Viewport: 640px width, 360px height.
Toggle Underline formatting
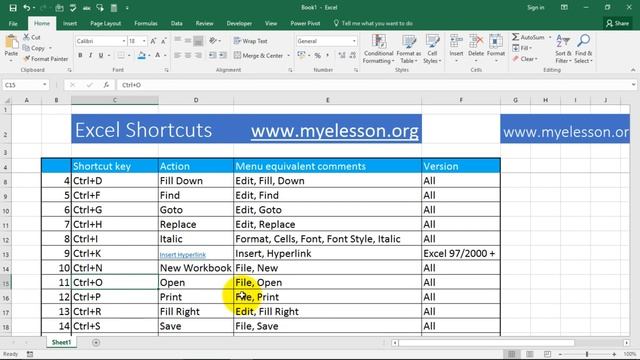tap(101, 55)
